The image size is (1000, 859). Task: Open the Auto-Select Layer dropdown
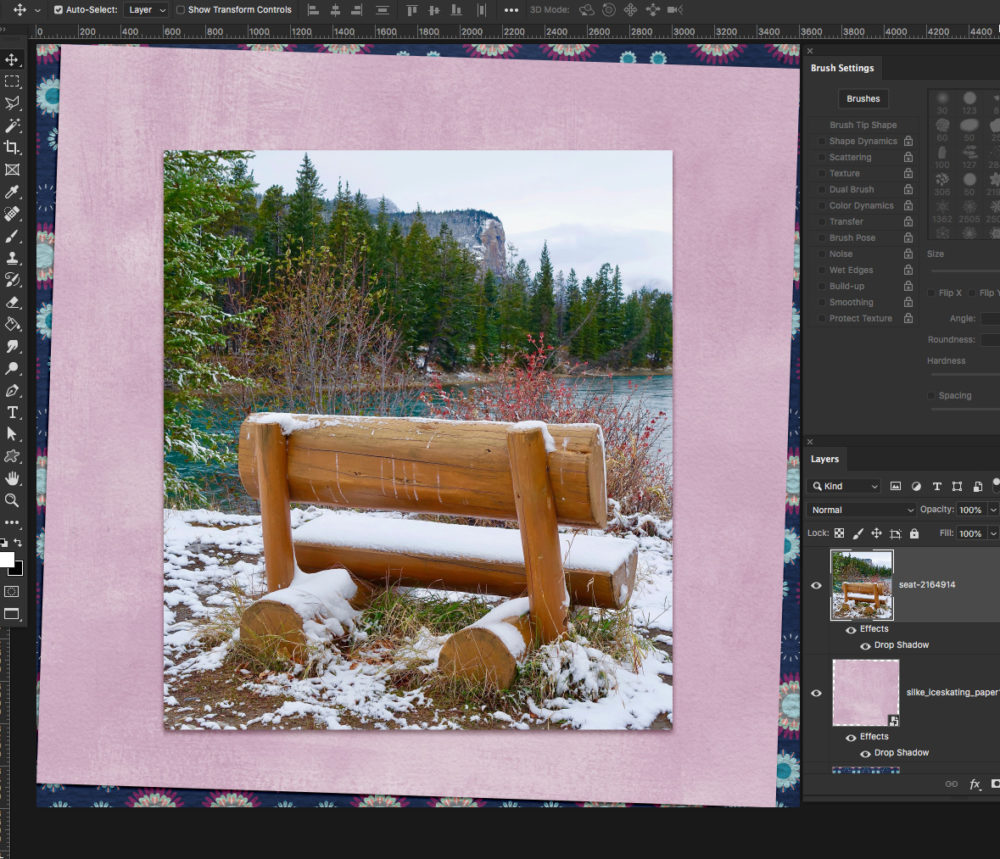[x=146, y=10]
